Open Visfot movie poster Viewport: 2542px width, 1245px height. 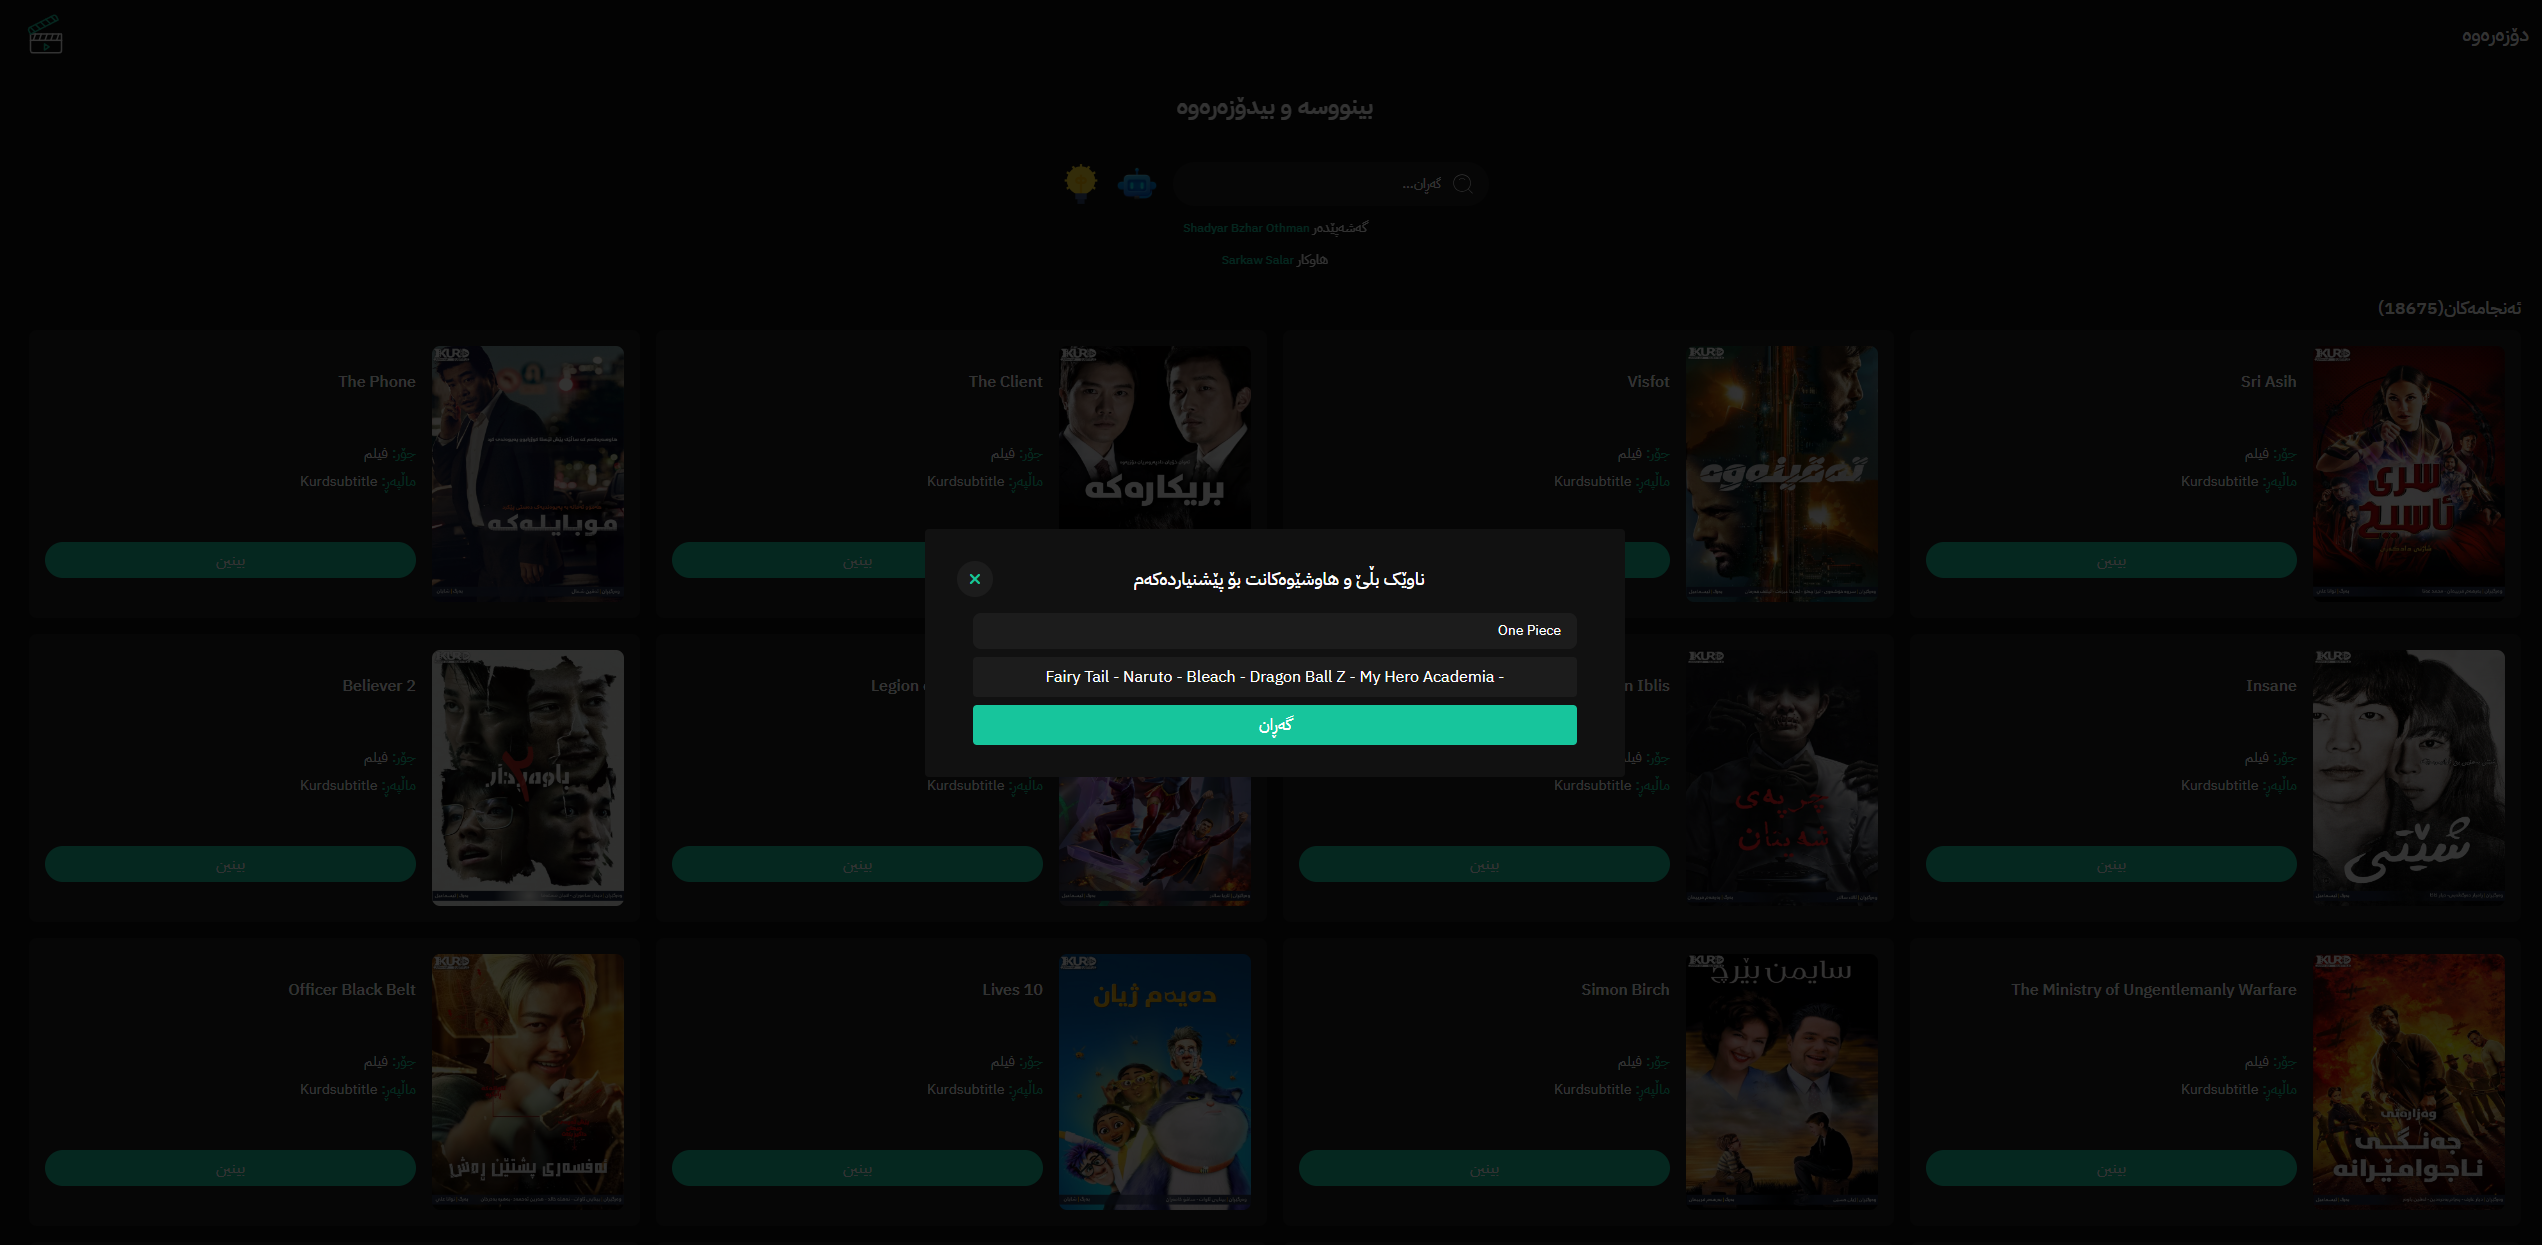1782,474
